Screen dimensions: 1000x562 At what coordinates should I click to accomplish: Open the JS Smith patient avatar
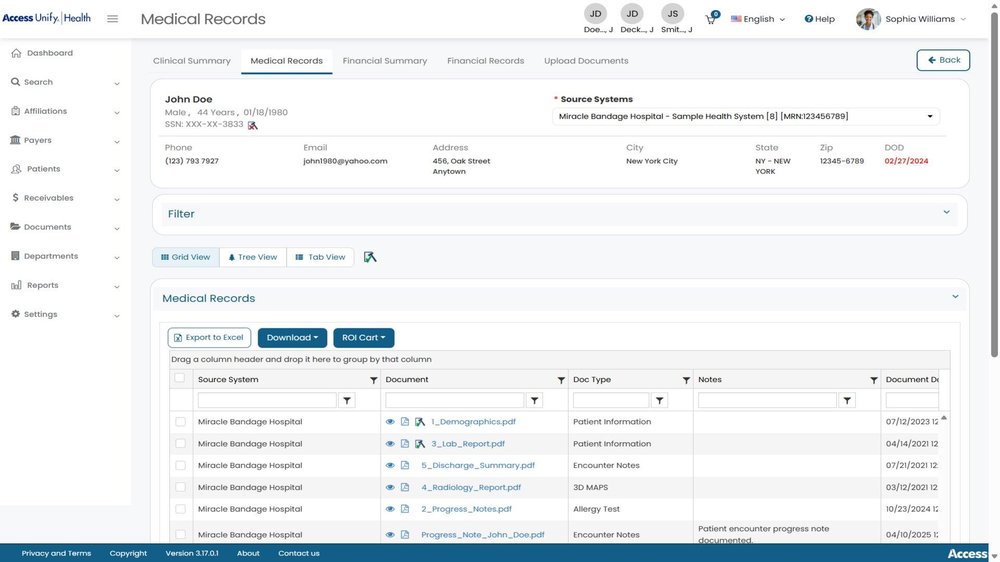[673, 14]
